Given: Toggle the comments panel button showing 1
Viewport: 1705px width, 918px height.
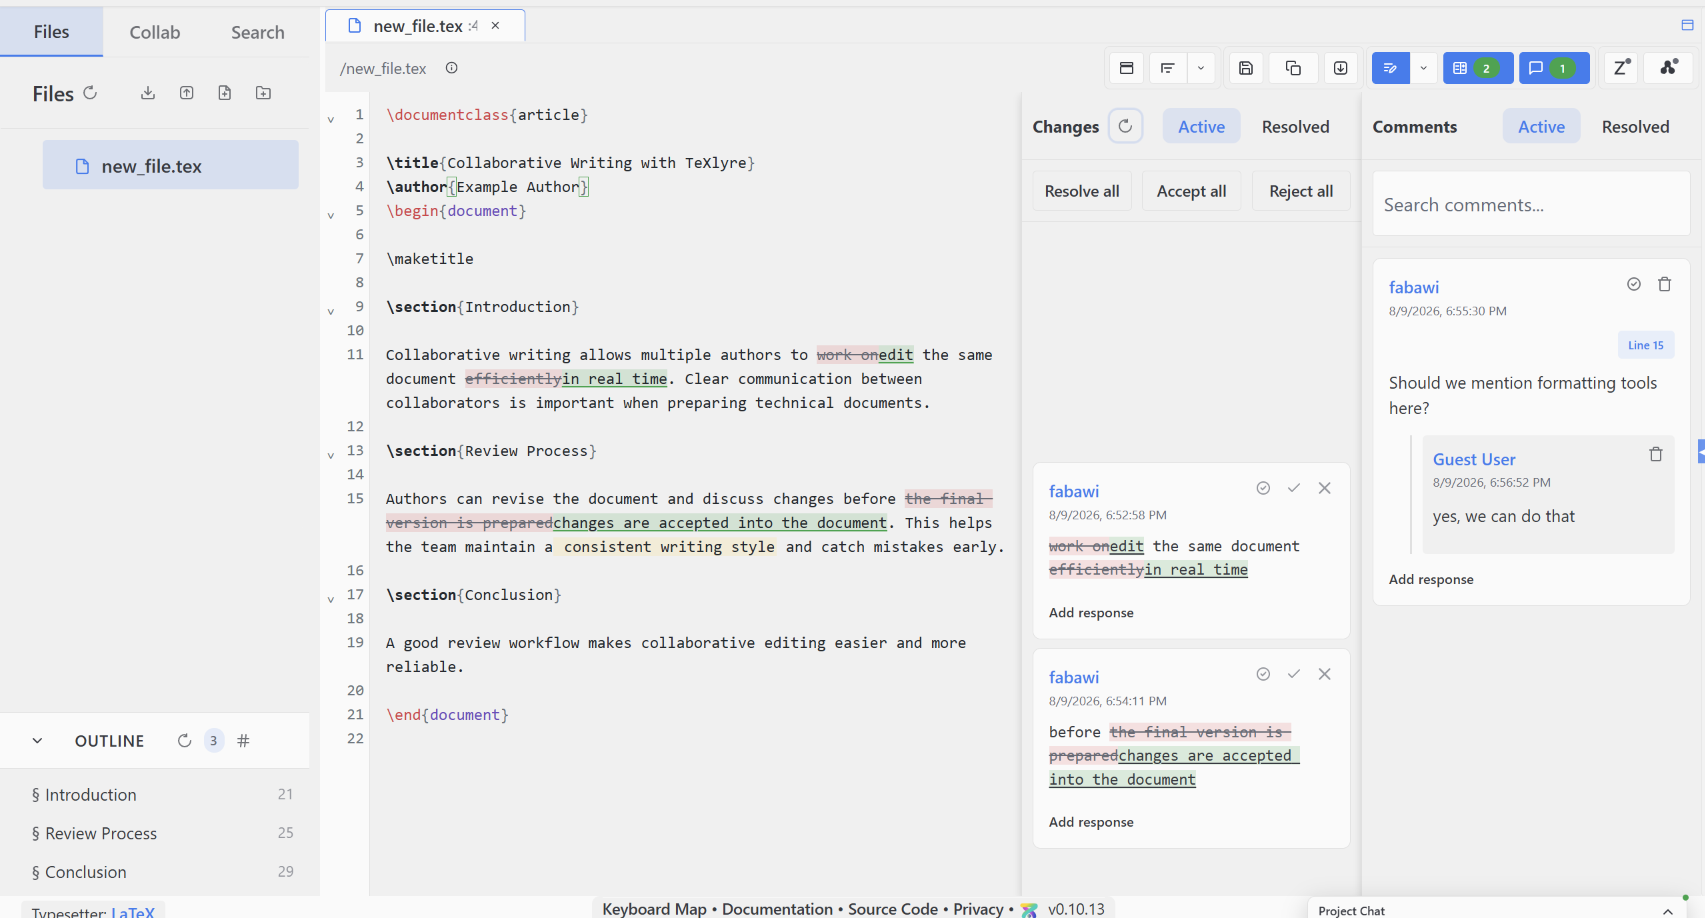Looking at the screenshot, I should click(x=1553, y=68).
